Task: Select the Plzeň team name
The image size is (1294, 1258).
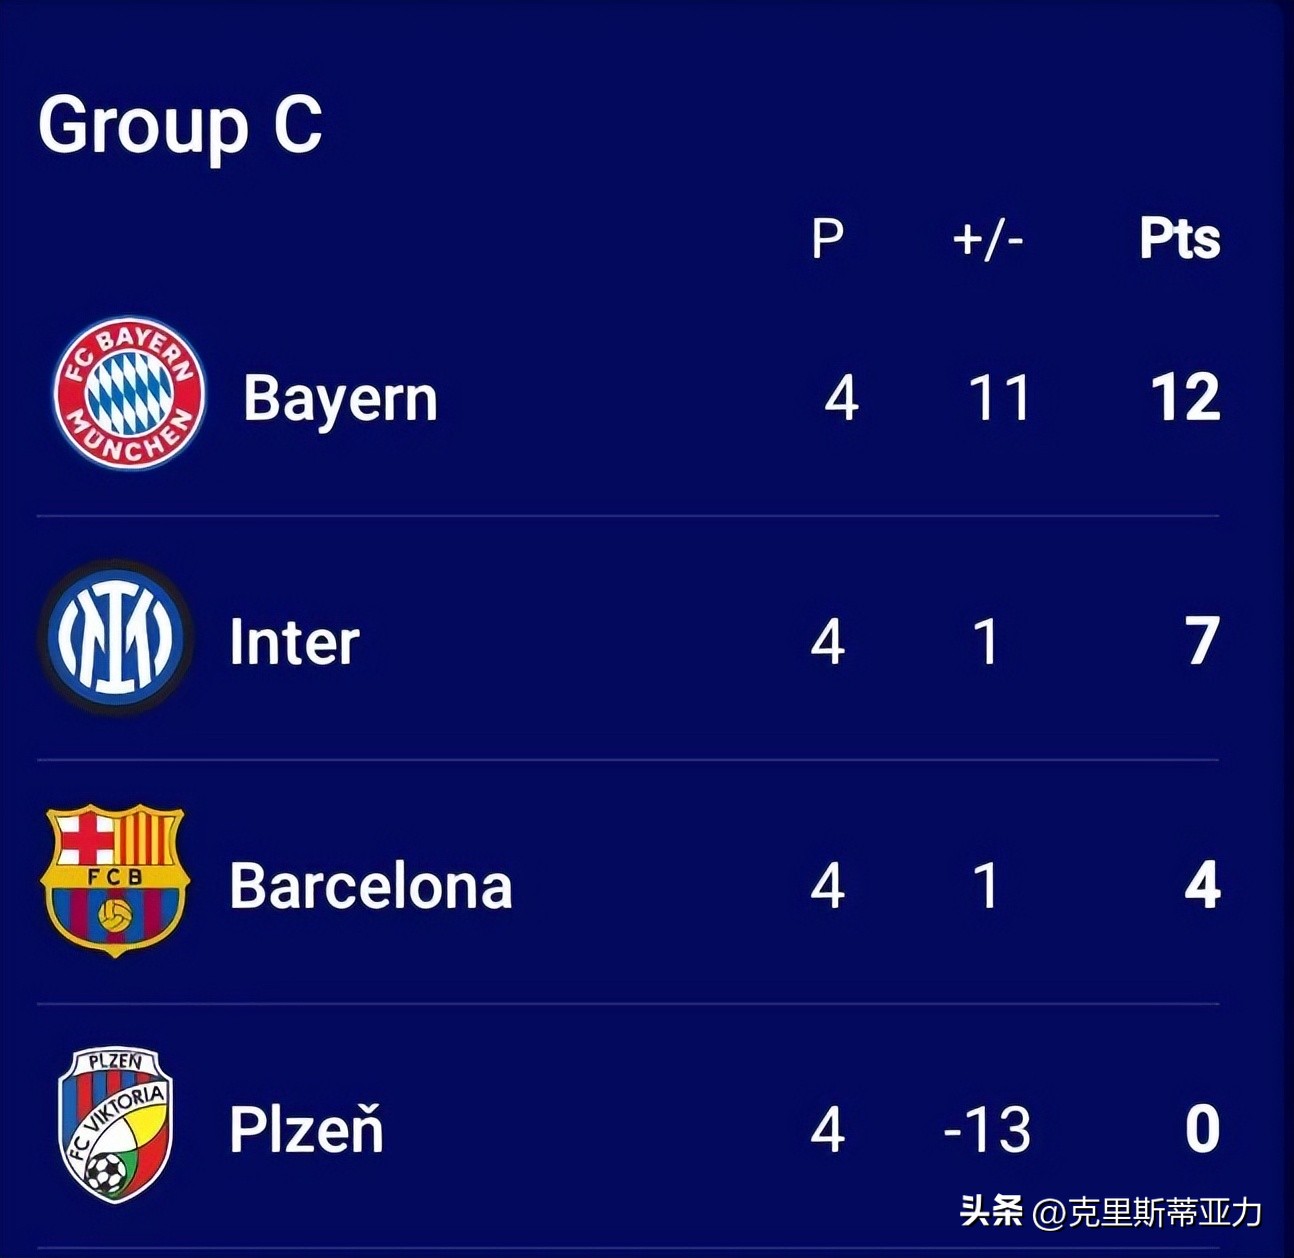Action: (306, 1130)
